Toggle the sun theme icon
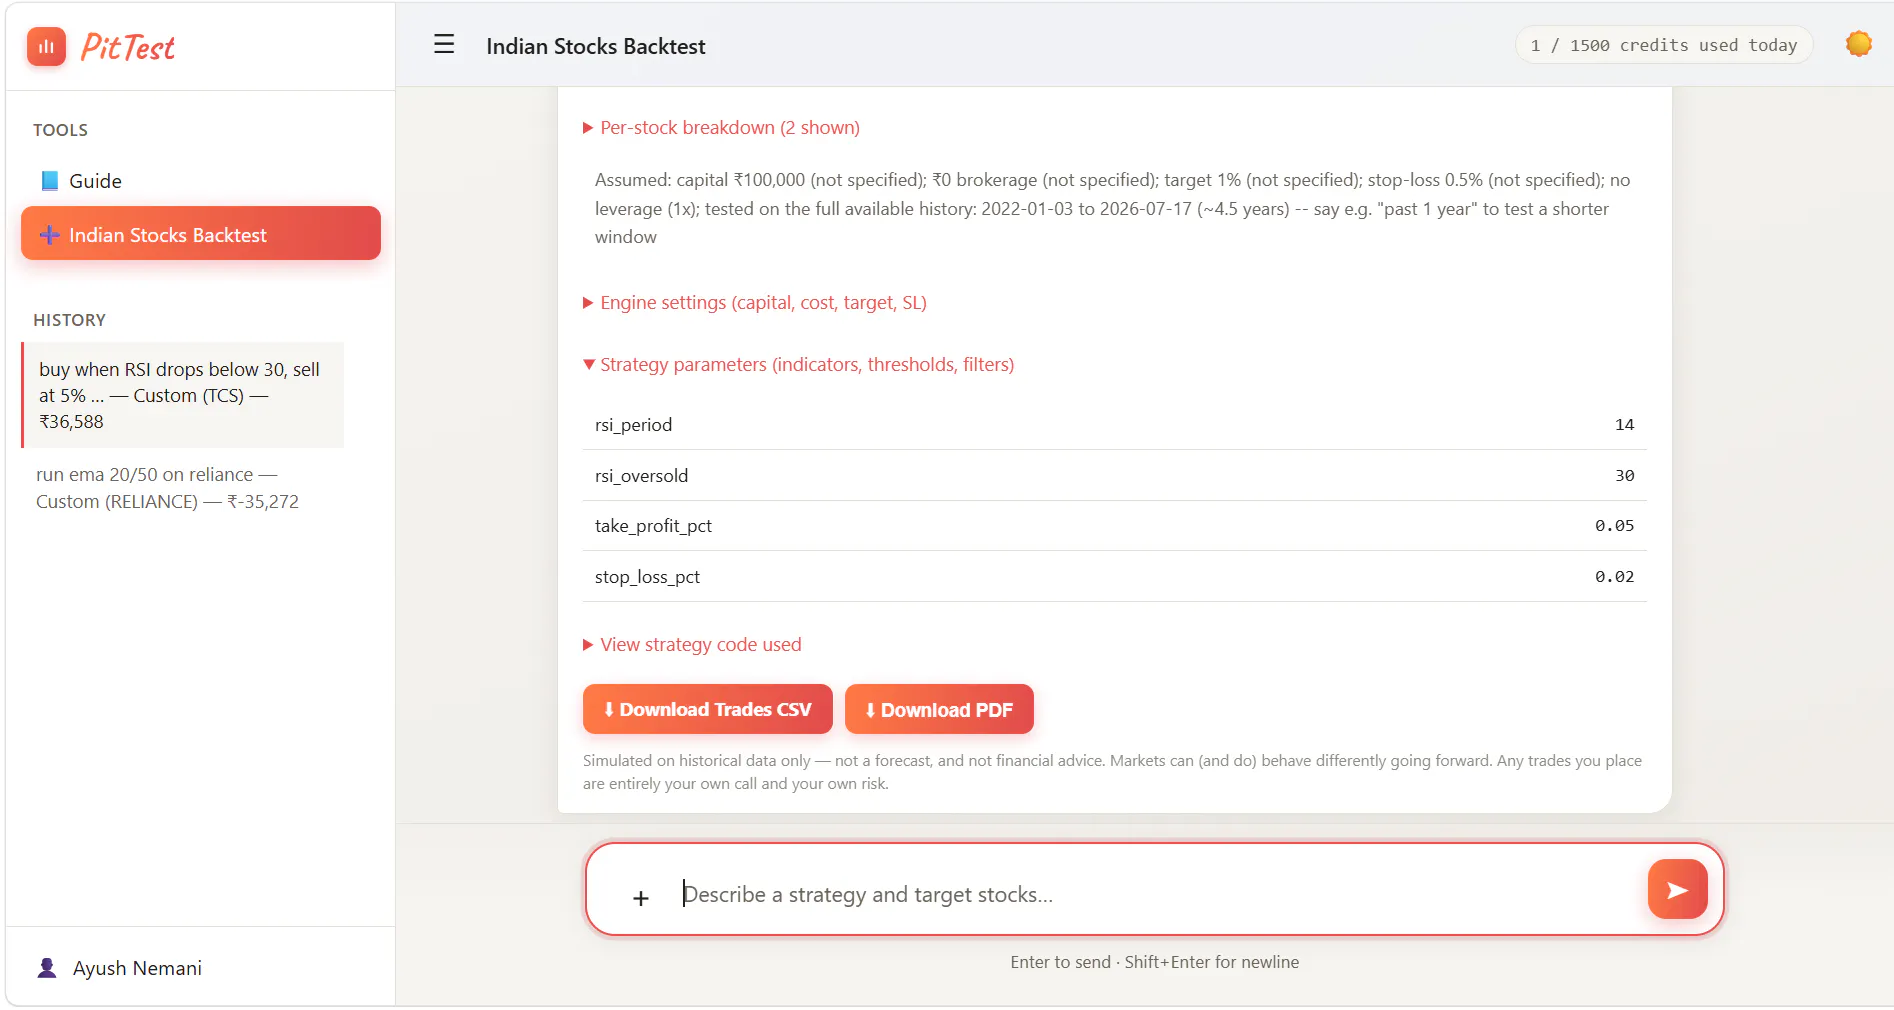This screenshot has height=1010, width=1894. click(x=1859, y=44)
